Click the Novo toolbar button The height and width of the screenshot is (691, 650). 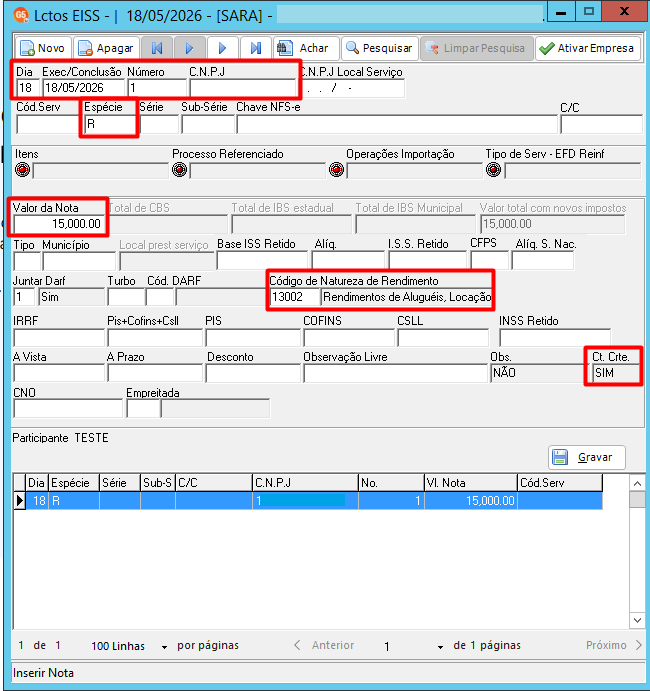[x=43, y=48]
